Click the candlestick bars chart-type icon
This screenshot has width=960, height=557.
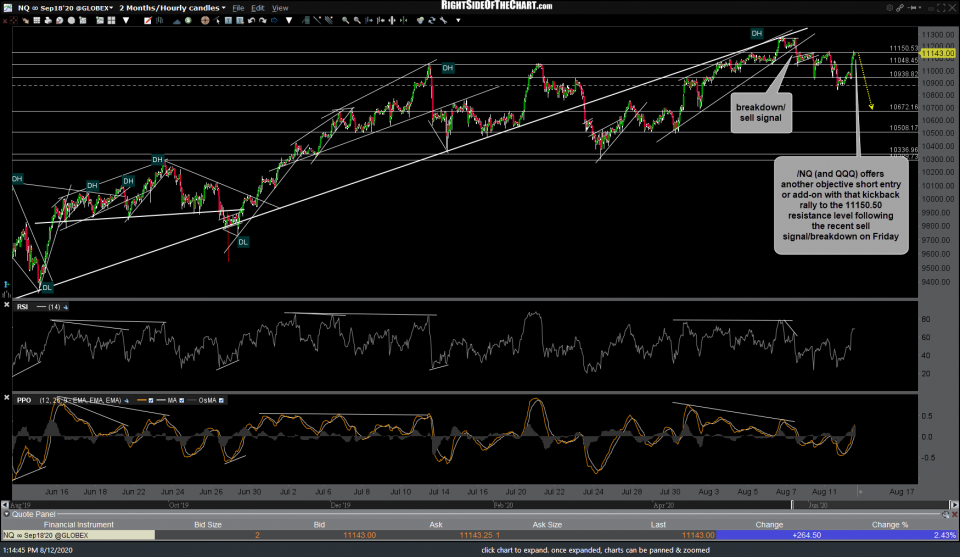[x=159, y=20]
